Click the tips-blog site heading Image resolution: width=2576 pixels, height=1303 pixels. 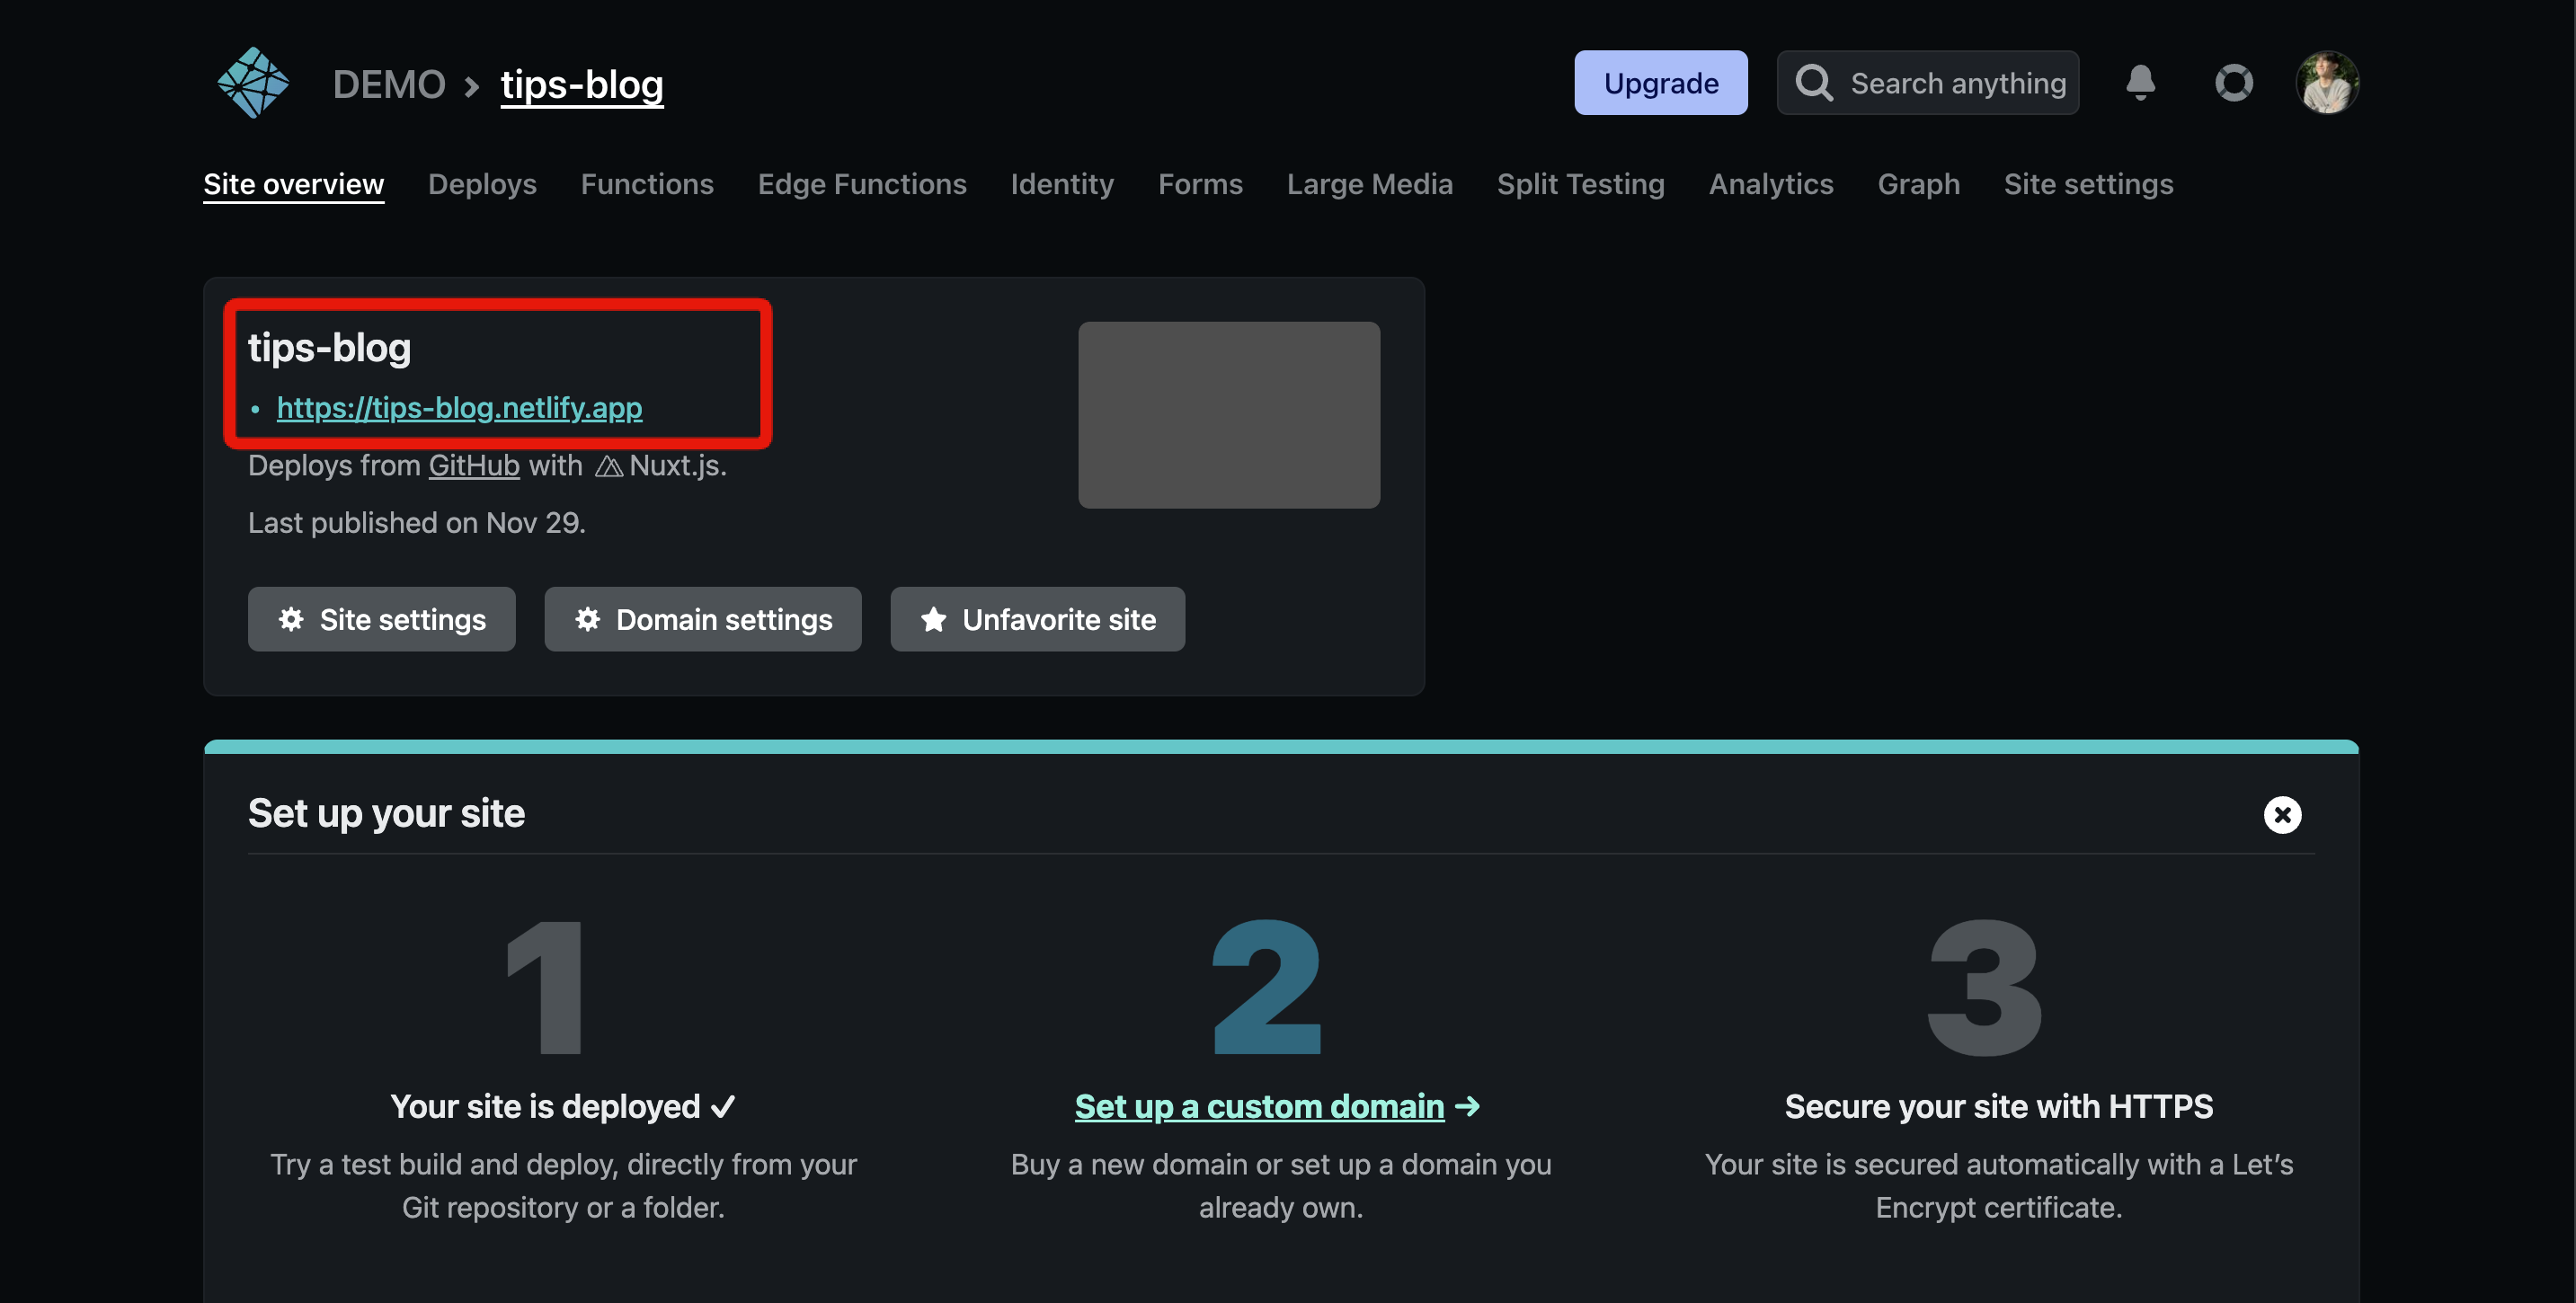coord(330,348)
